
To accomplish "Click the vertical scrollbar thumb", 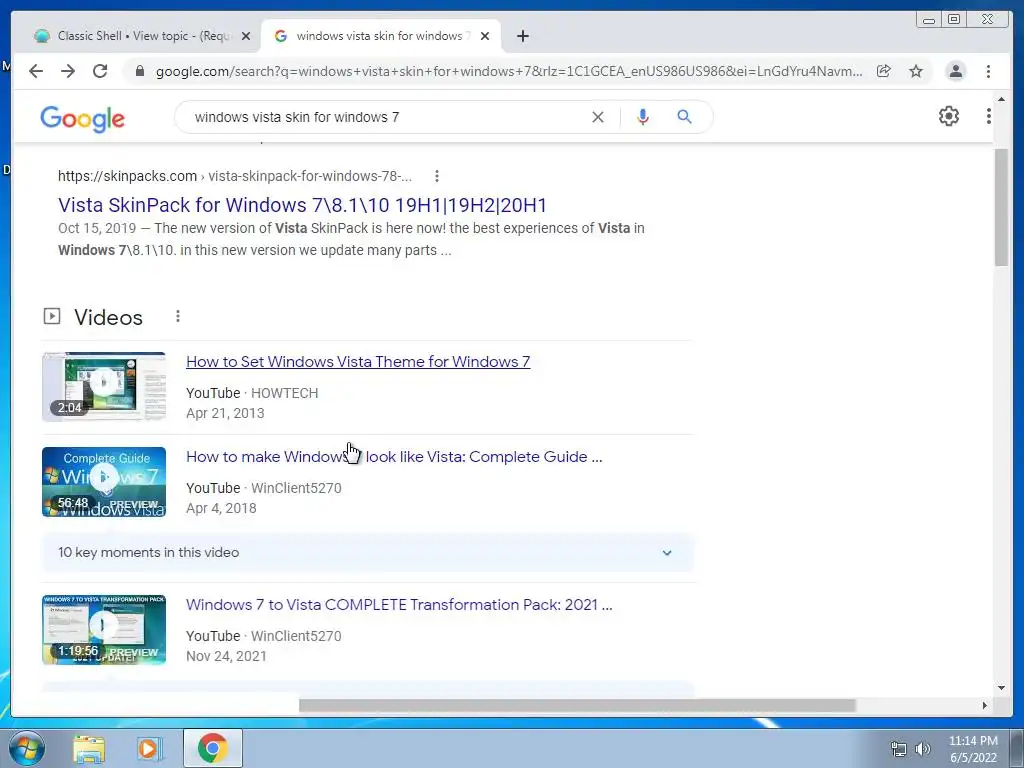I will pos(1001,207).
